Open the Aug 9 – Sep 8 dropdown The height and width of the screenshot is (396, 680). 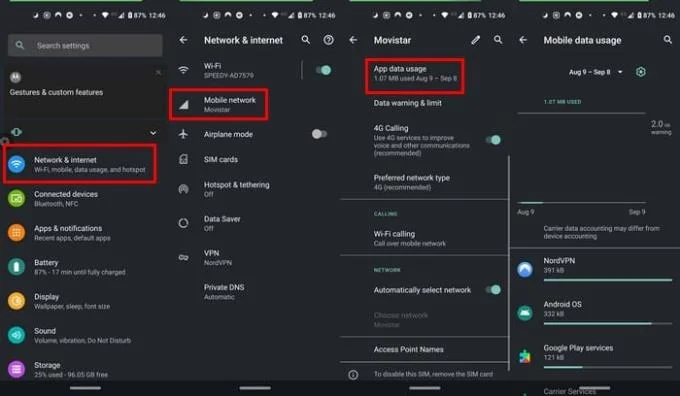(595, 72)
